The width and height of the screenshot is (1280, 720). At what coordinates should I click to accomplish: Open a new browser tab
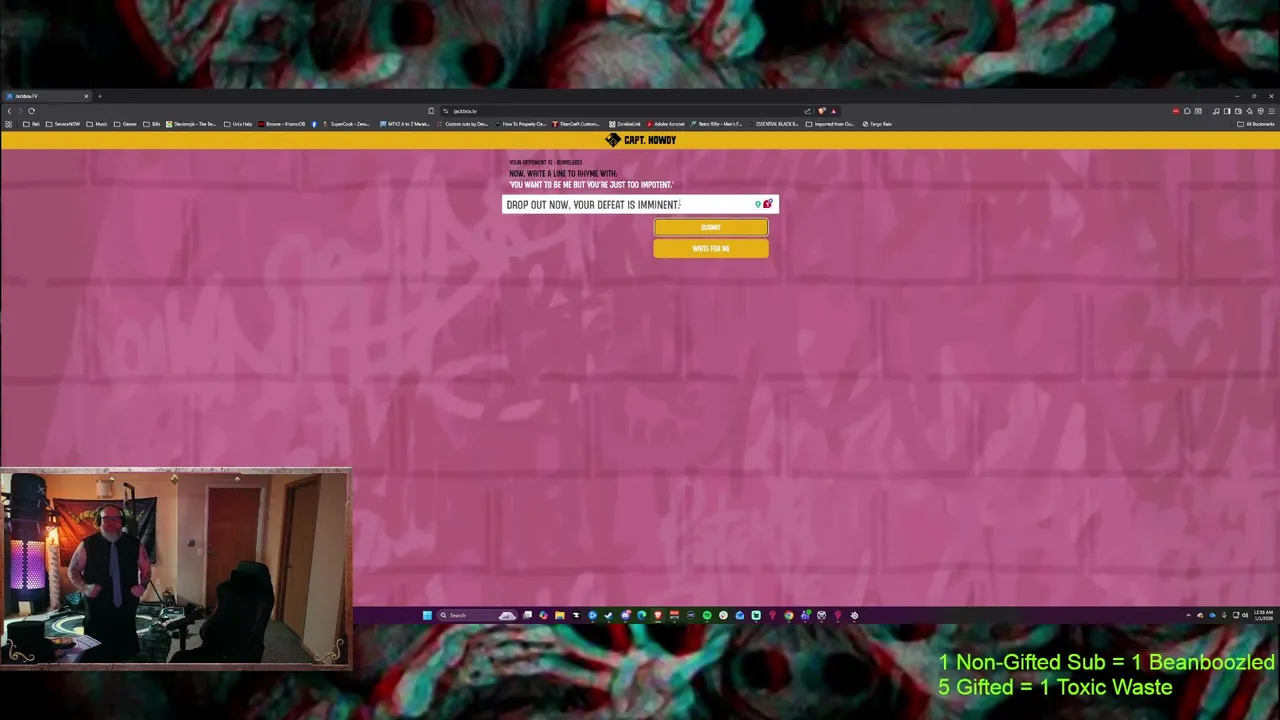(x=100, y=96)
